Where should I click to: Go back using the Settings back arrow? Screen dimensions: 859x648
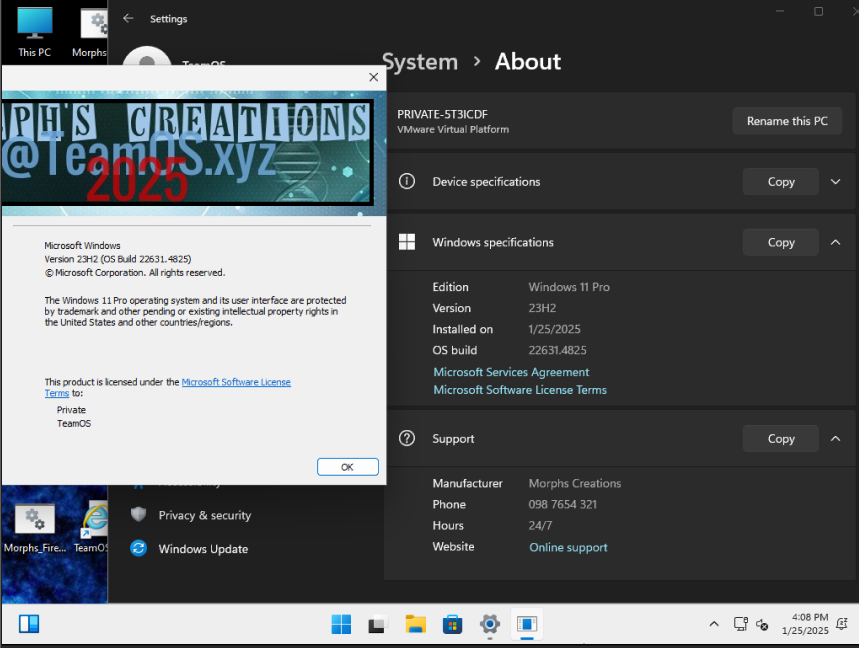tap(128, 19)
